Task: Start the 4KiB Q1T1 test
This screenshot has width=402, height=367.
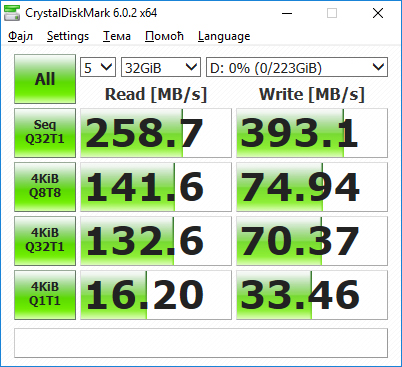Action: point(45,295)
